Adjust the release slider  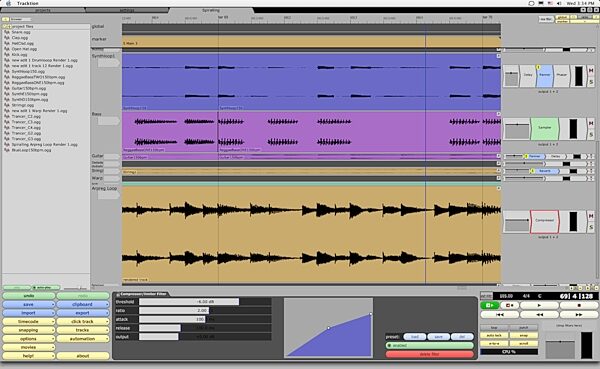pos(205,328)
